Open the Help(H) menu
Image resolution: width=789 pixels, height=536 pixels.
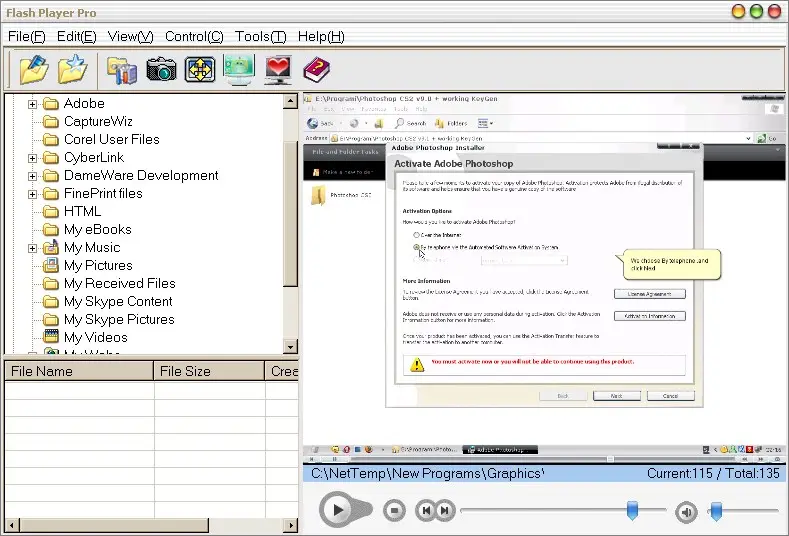click(x=321, y=36)
